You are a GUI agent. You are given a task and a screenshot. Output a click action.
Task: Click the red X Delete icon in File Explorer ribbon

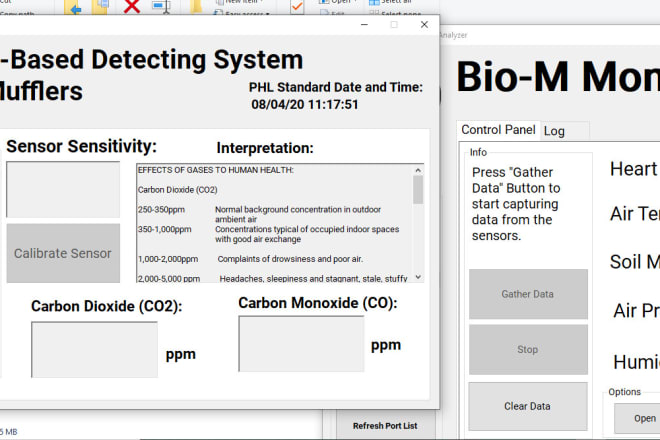(132, 7)
